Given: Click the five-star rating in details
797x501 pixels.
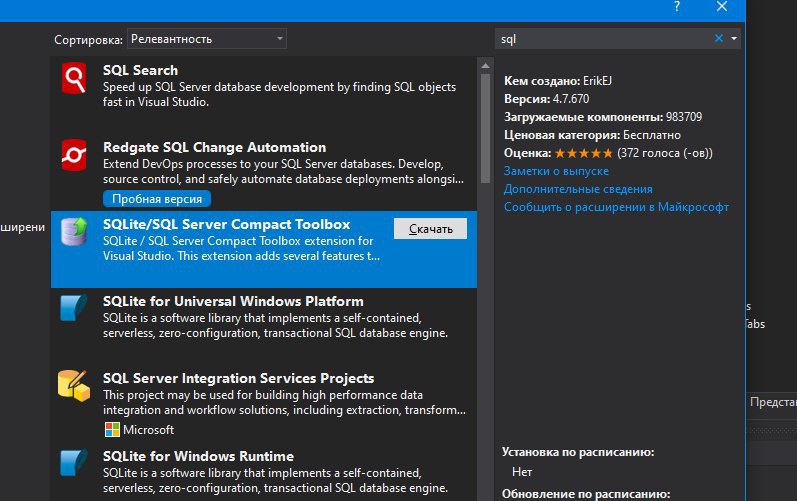Looking at the screenshot, I should click(584, 153).
